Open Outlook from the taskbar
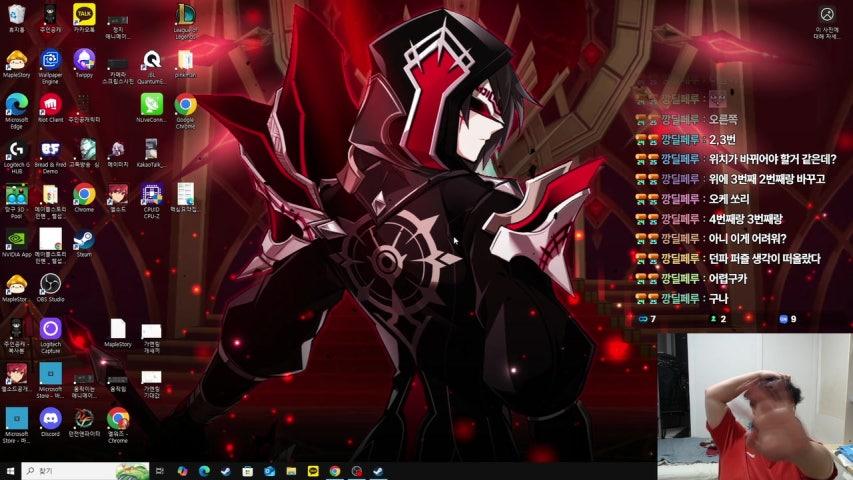Viewport: 853px width, 480px height. point(269,471)
